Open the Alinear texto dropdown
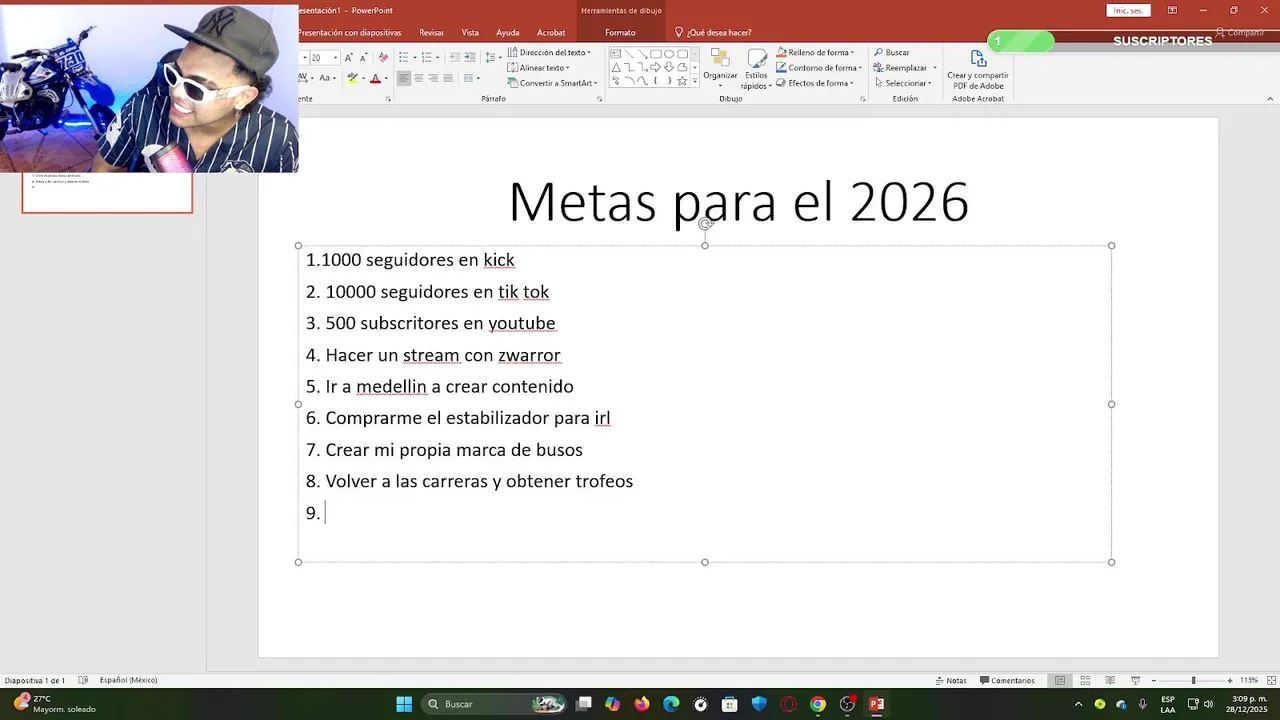Viewport: 1280px width, 720px height. (x=540, y=68)
